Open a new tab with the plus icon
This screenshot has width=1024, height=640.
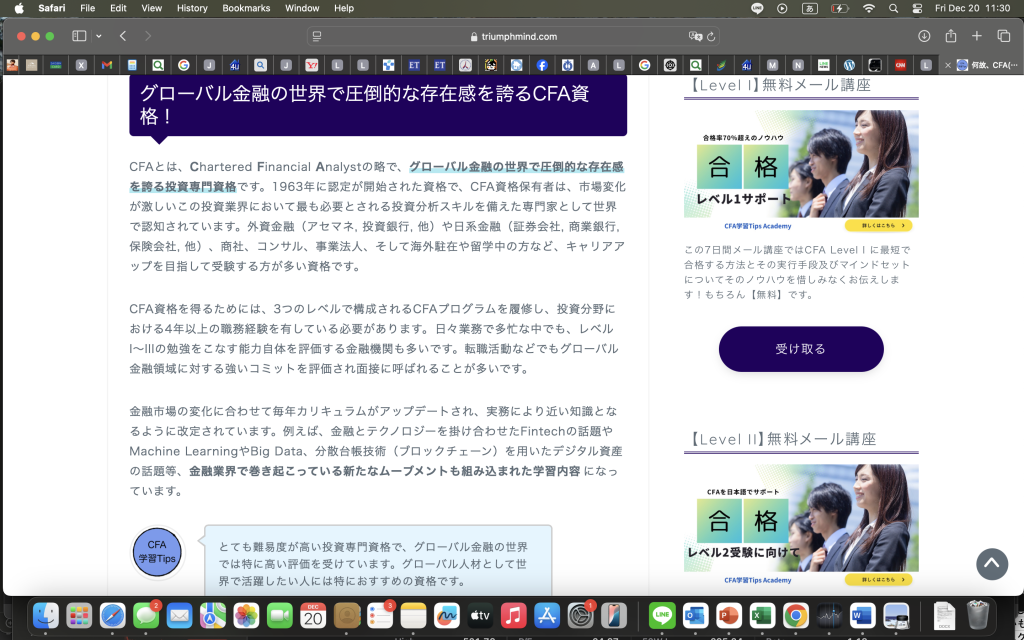pyautogui.click(x=977, y=35)
